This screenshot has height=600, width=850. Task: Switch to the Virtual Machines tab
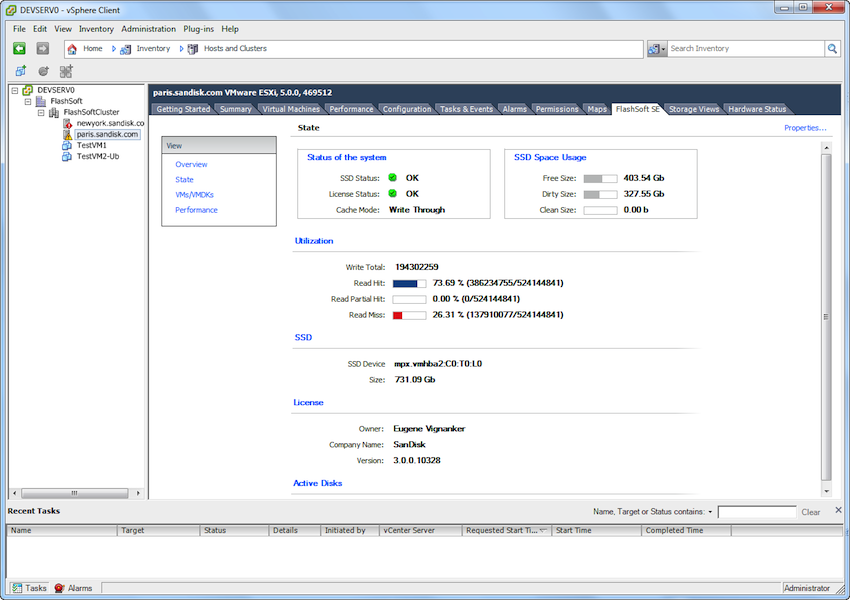point(291,109)
